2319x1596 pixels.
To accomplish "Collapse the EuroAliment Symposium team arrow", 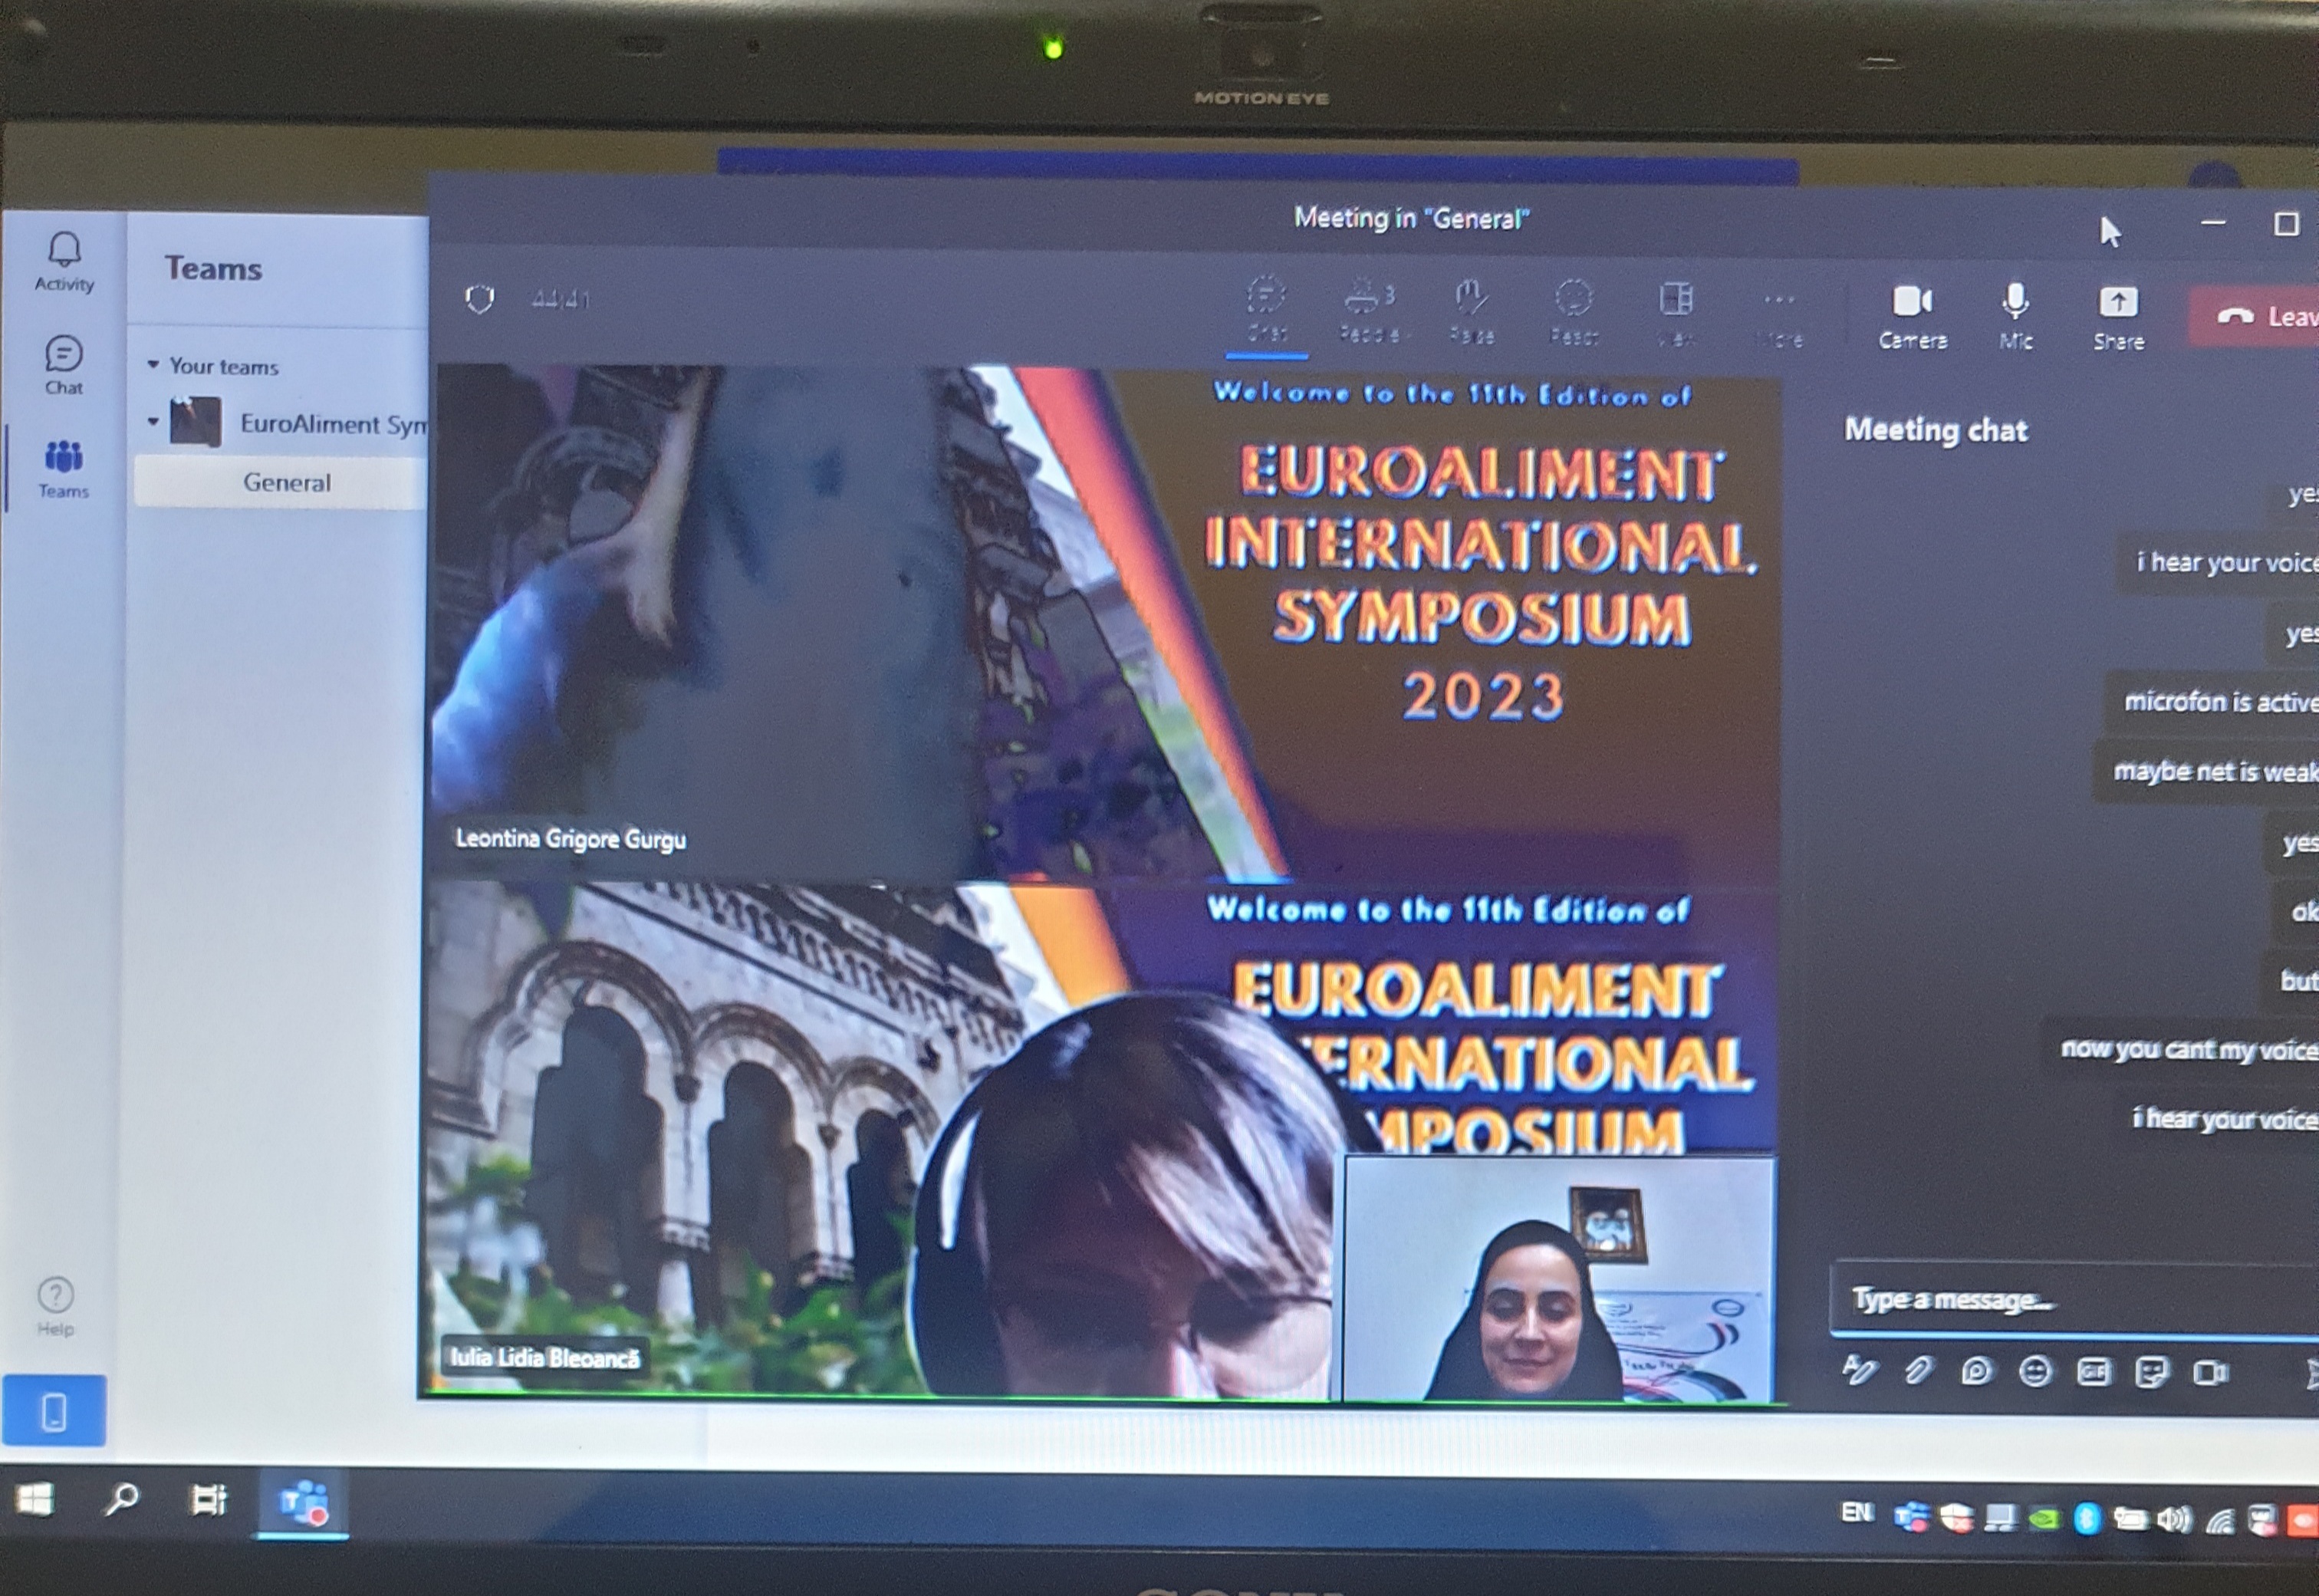I will coord(153,421).
